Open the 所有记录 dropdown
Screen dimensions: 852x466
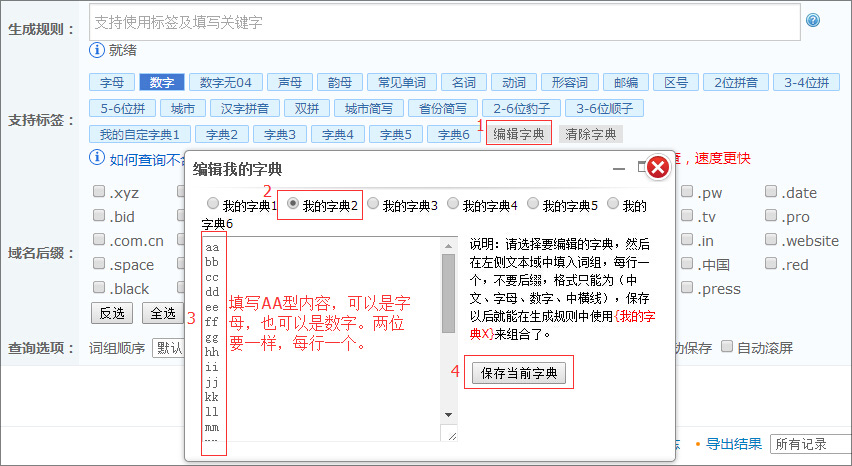810,444
